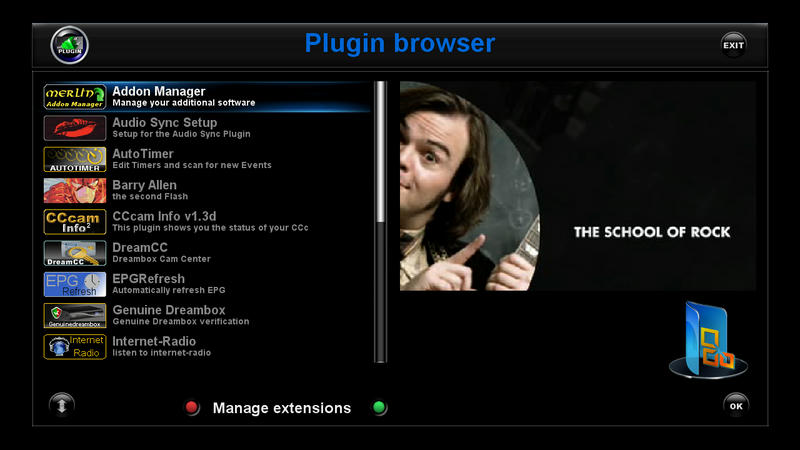Click the Barry Allen Flash icon
The height and width of the screenshot is (450, 800).
[x=75, y=190]
